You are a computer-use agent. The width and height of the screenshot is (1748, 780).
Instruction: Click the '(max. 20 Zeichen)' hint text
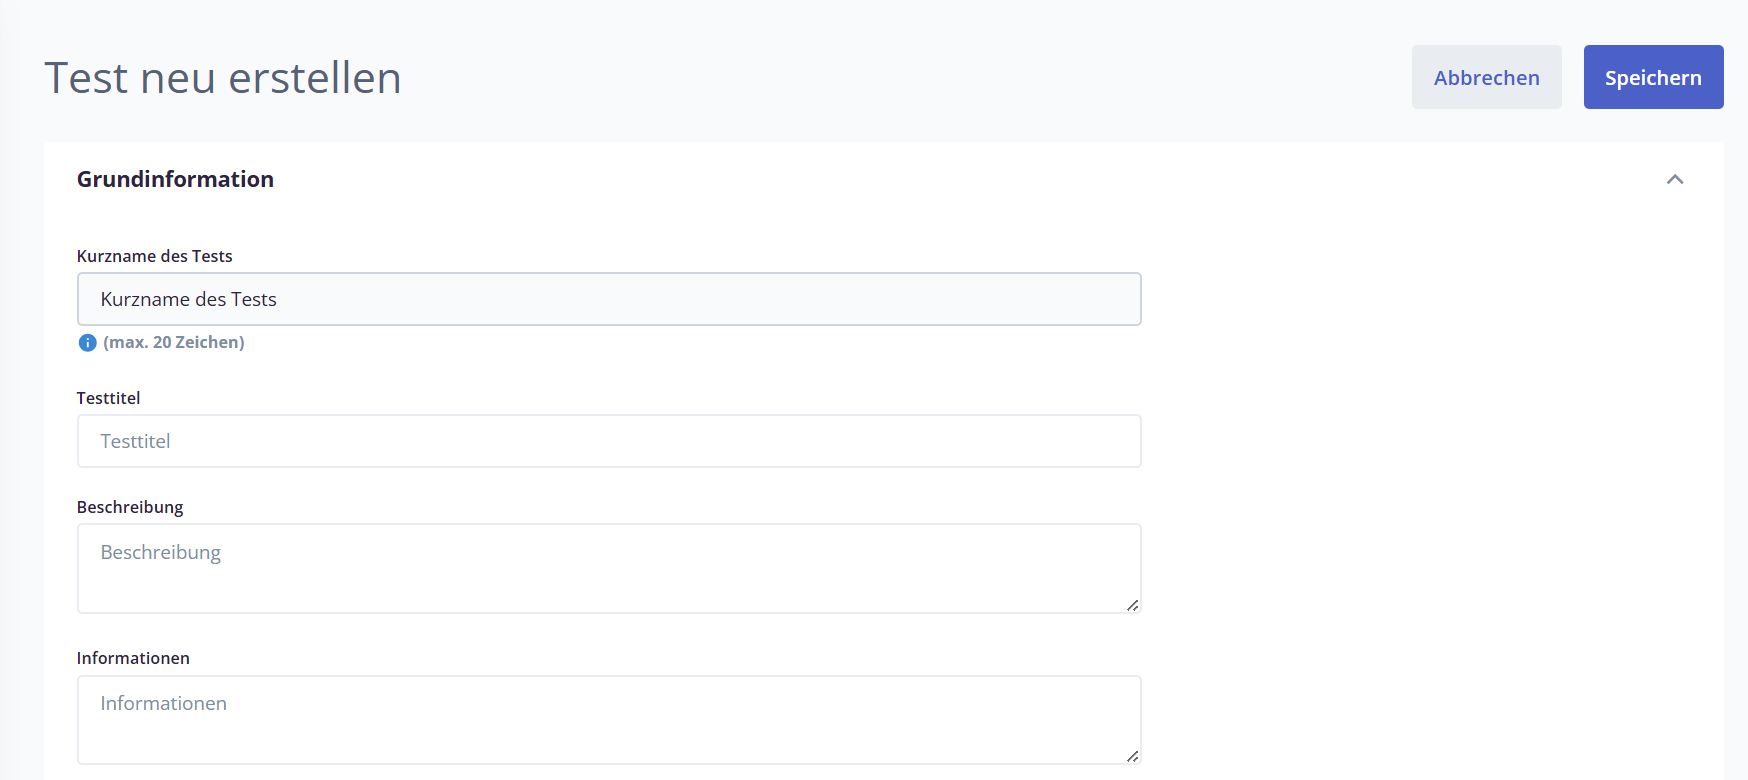174,342
